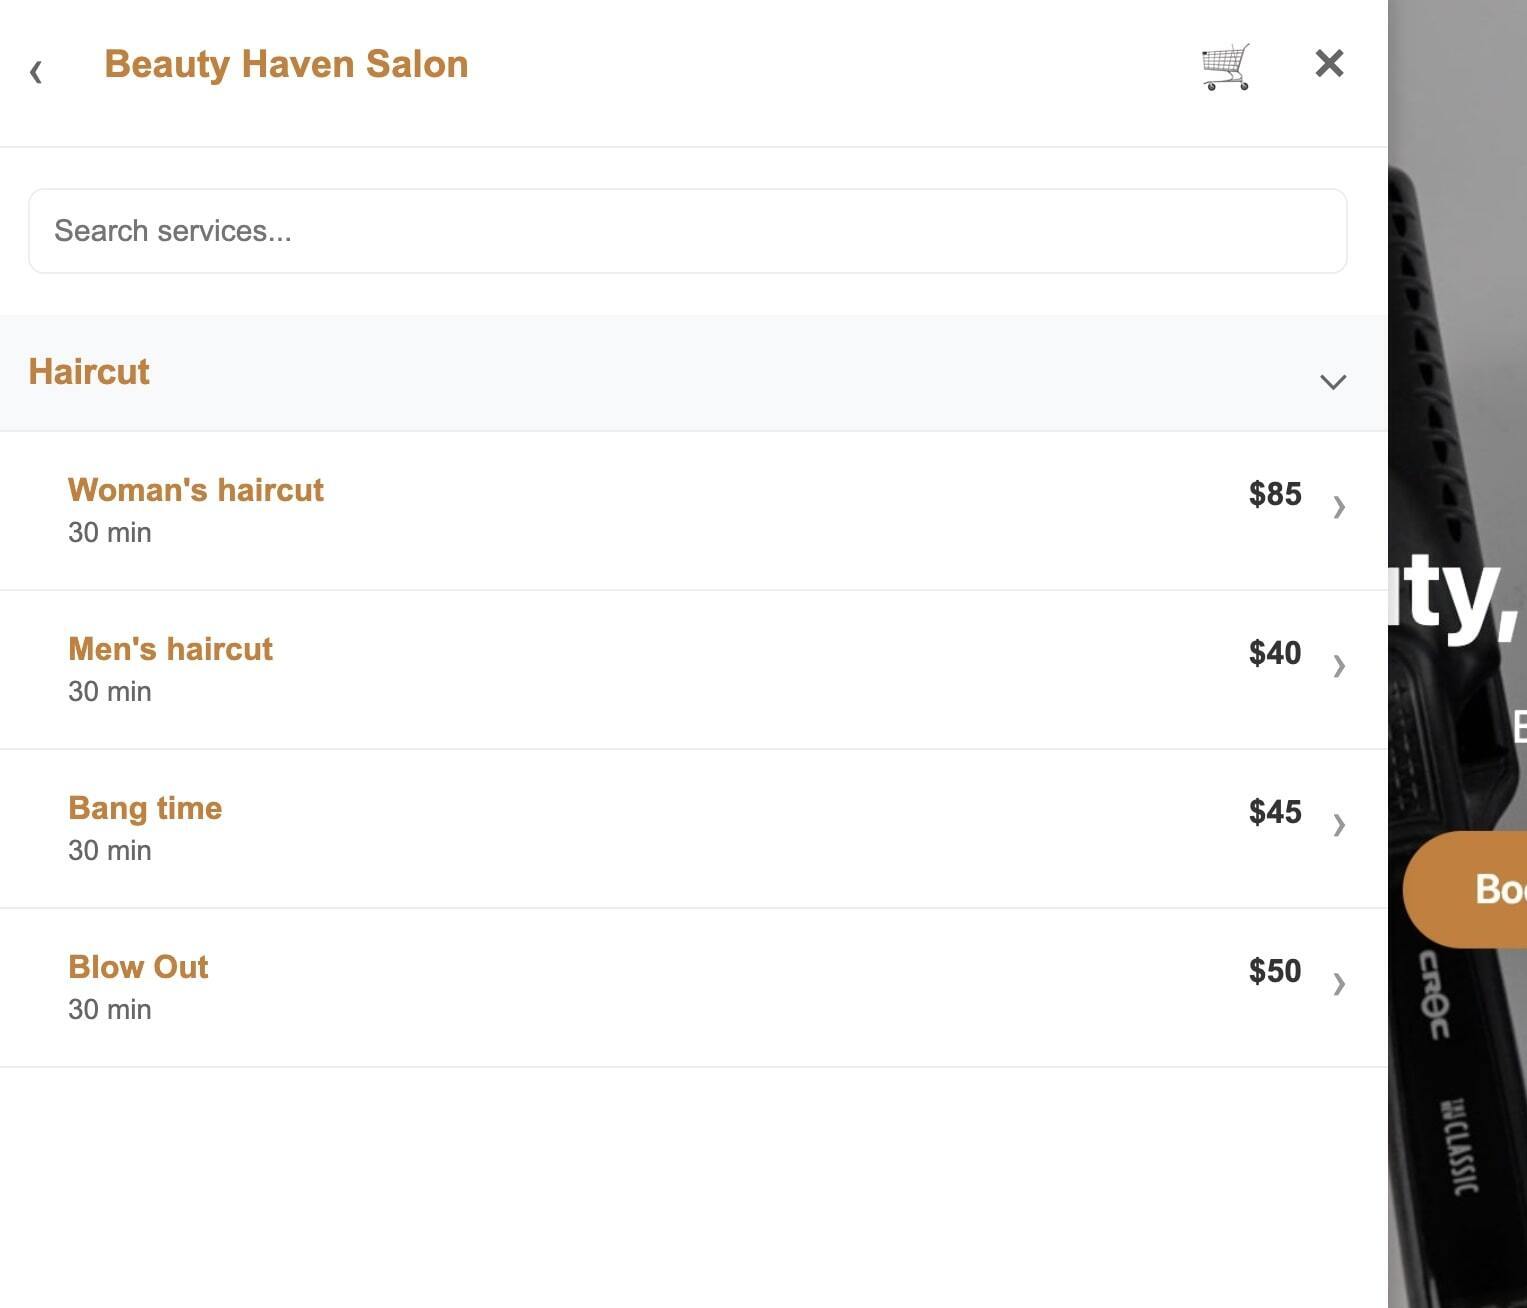Click the Haircut section chevron
The image size is (1527, 1308).
(x=1331, y=382)
